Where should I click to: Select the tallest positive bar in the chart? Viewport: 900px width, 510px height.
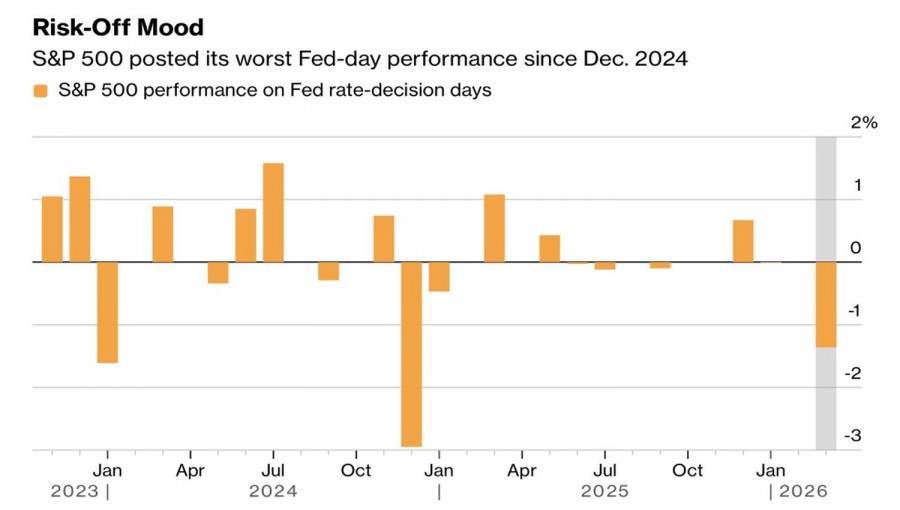[273, 212]
